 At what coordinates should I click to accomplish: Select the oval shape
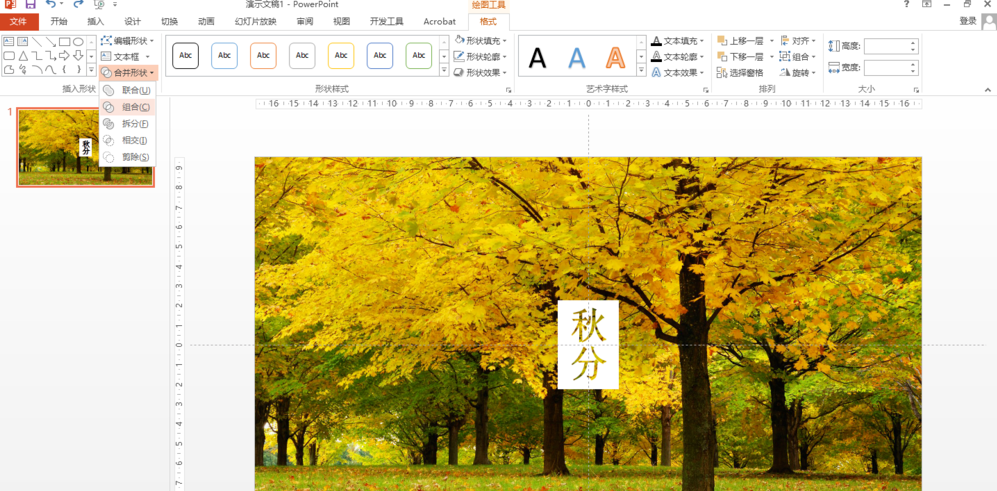click(x=78, y=42)
